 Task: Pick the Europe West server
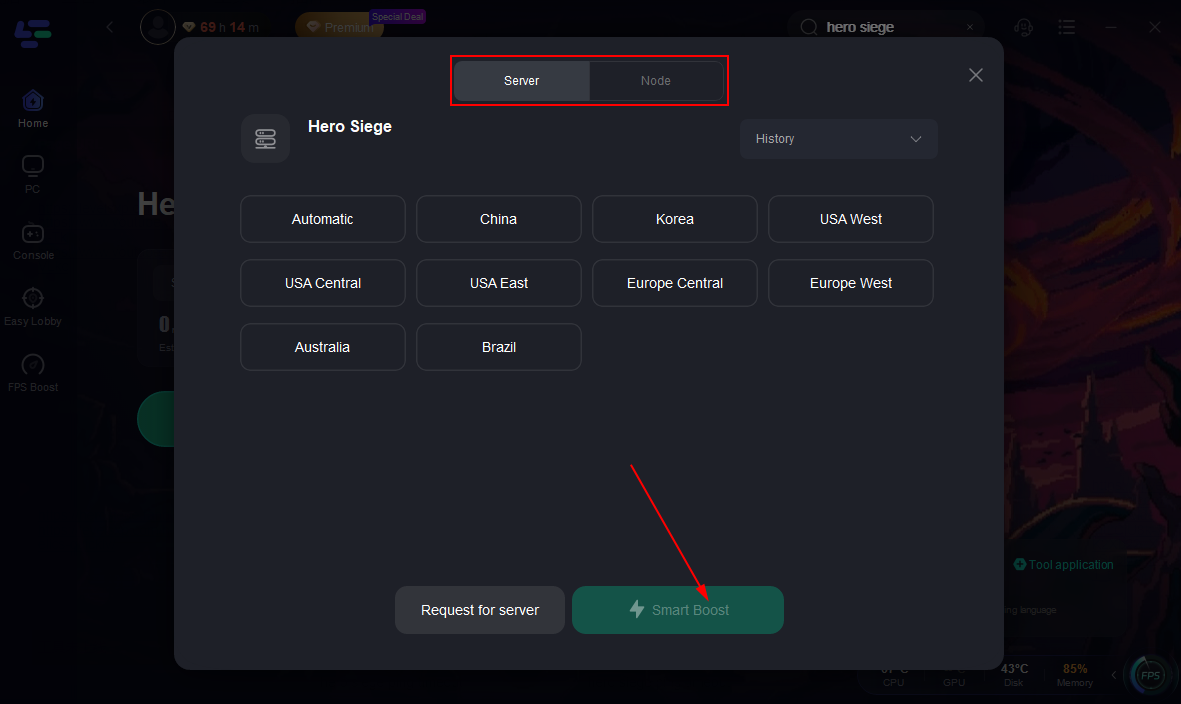(850, 283)
